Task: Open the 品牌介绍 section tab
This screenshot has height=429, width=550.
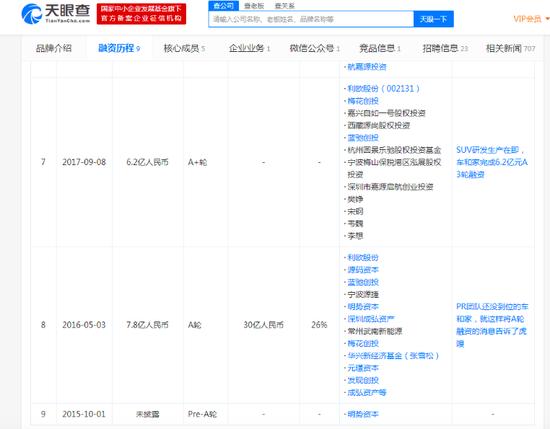Action: (x=54, y=48)
